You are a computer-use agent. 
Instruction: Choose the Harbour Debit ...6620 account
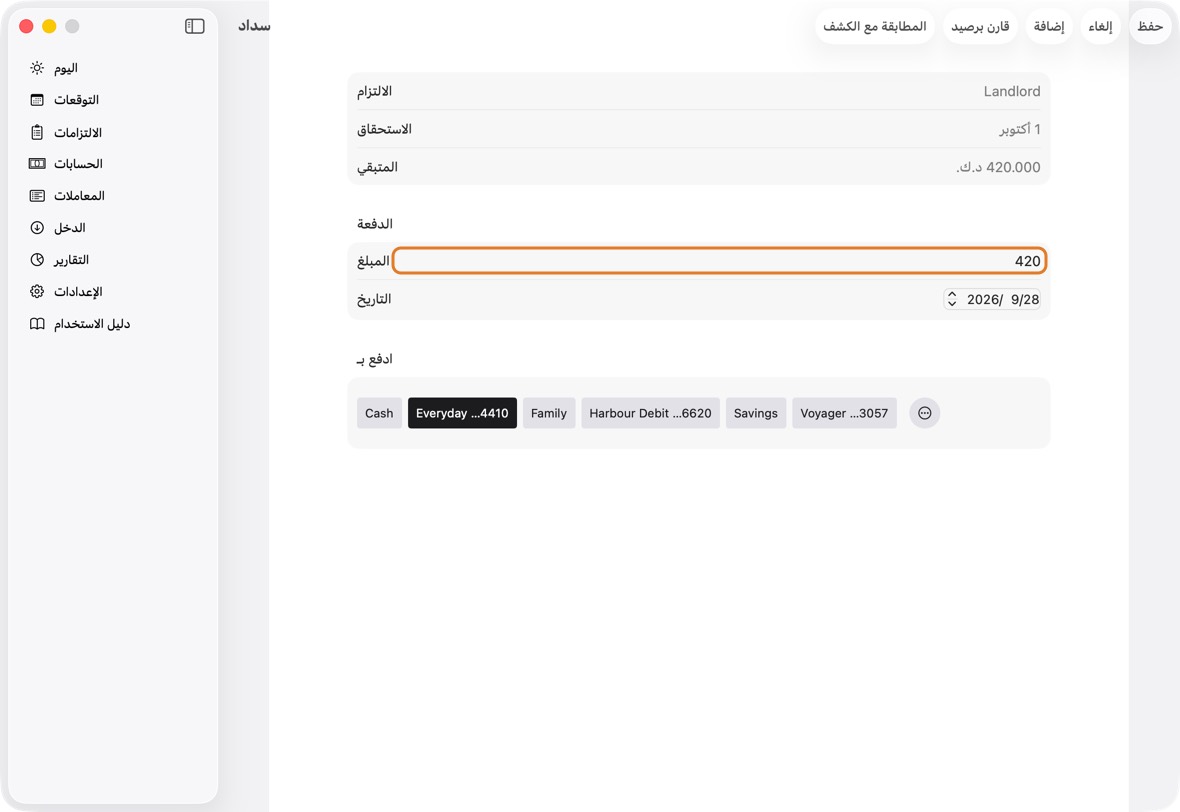pyautogui.click(x=650, y=413)
